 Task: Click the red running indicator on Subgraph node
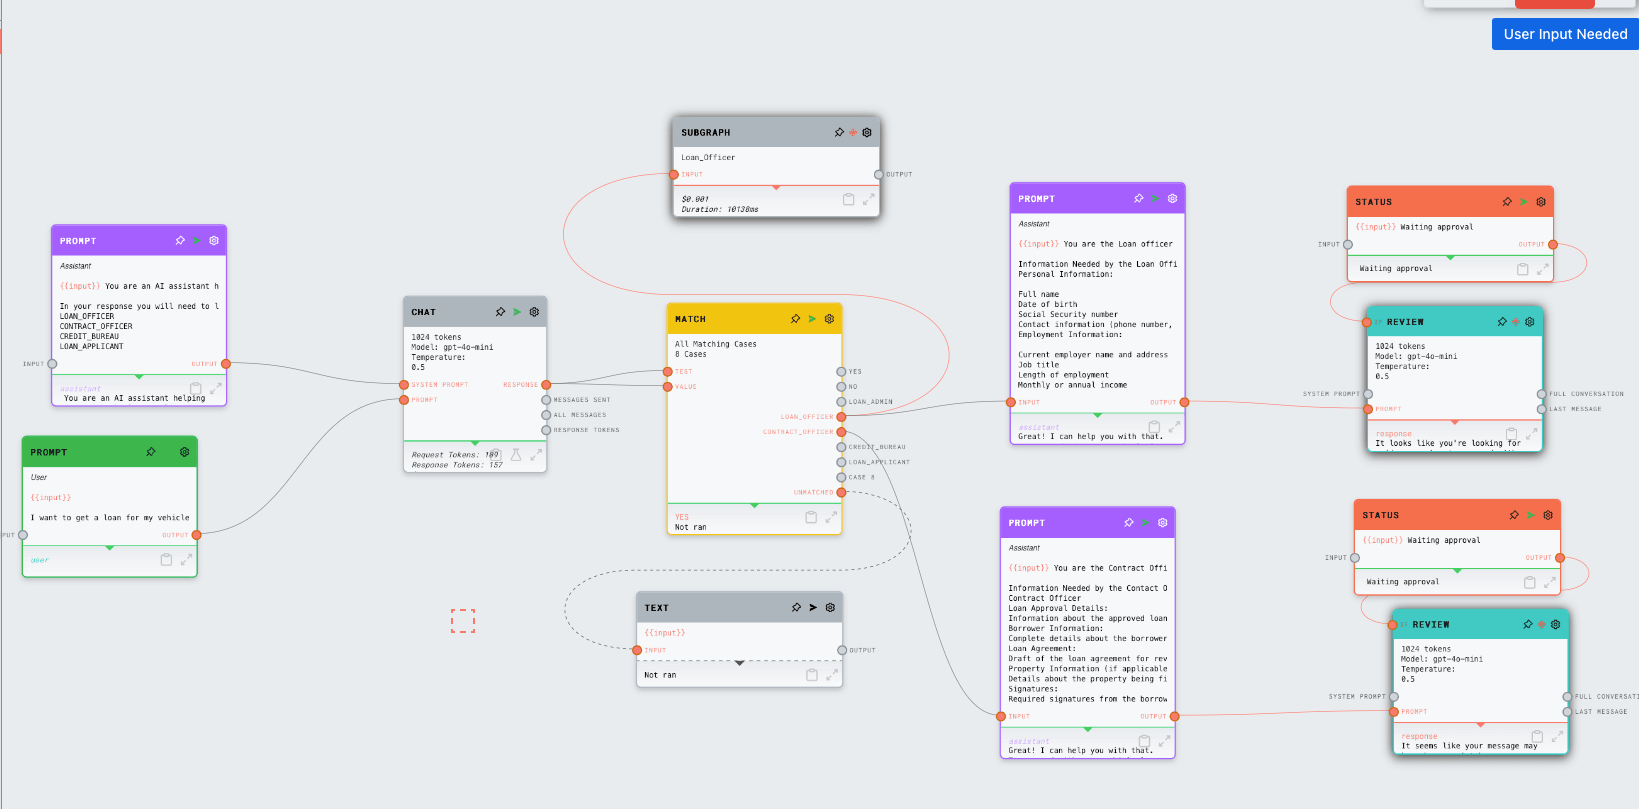coord(853,132)
